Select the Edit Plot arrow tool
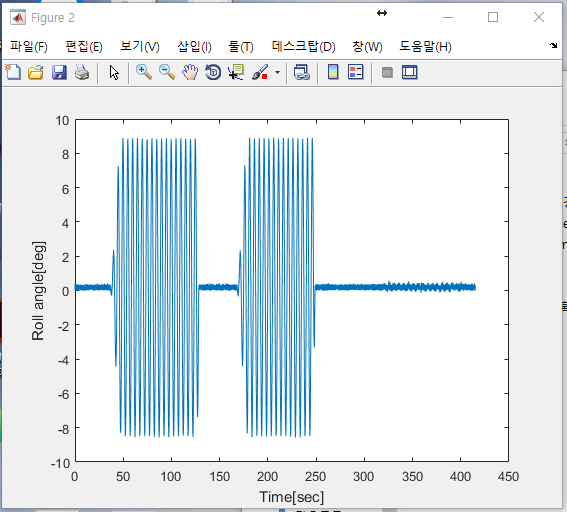 coord(114,72)
